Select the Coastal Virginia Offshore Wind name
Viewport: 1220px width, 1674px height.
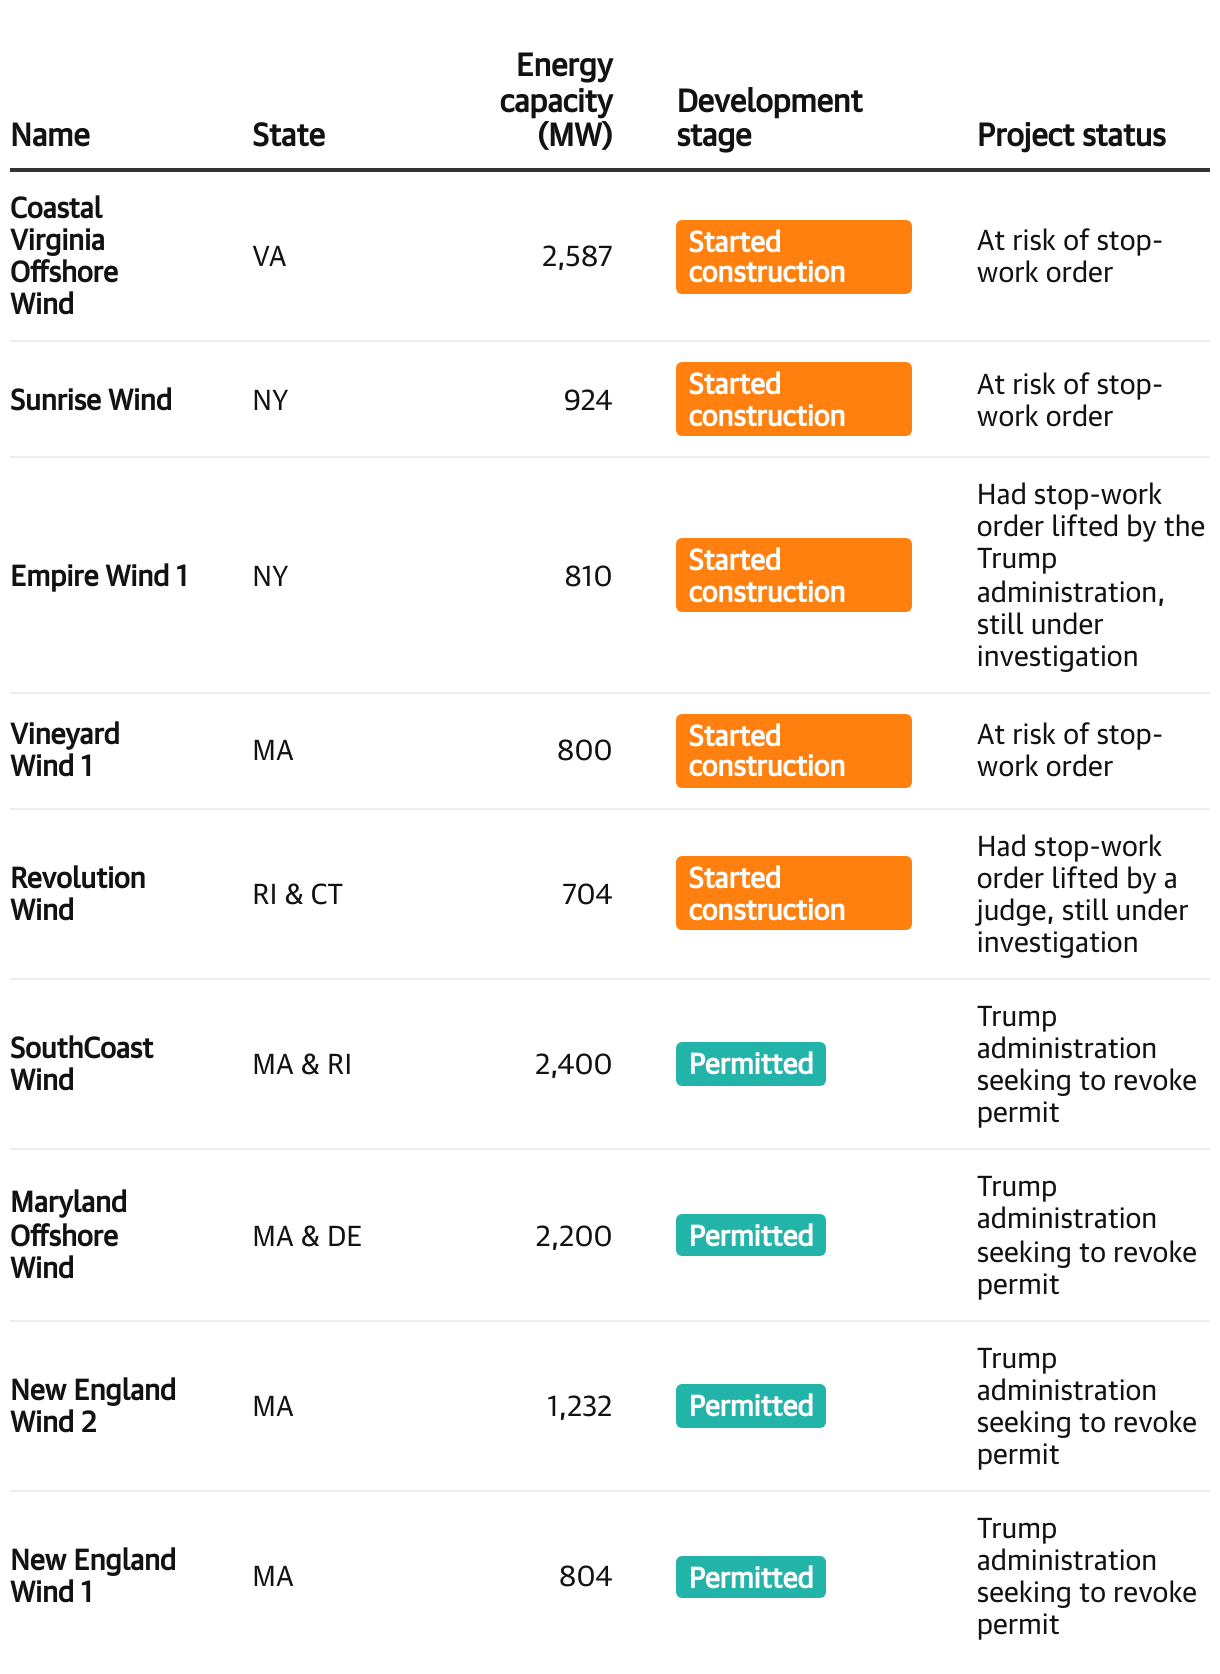64,256
